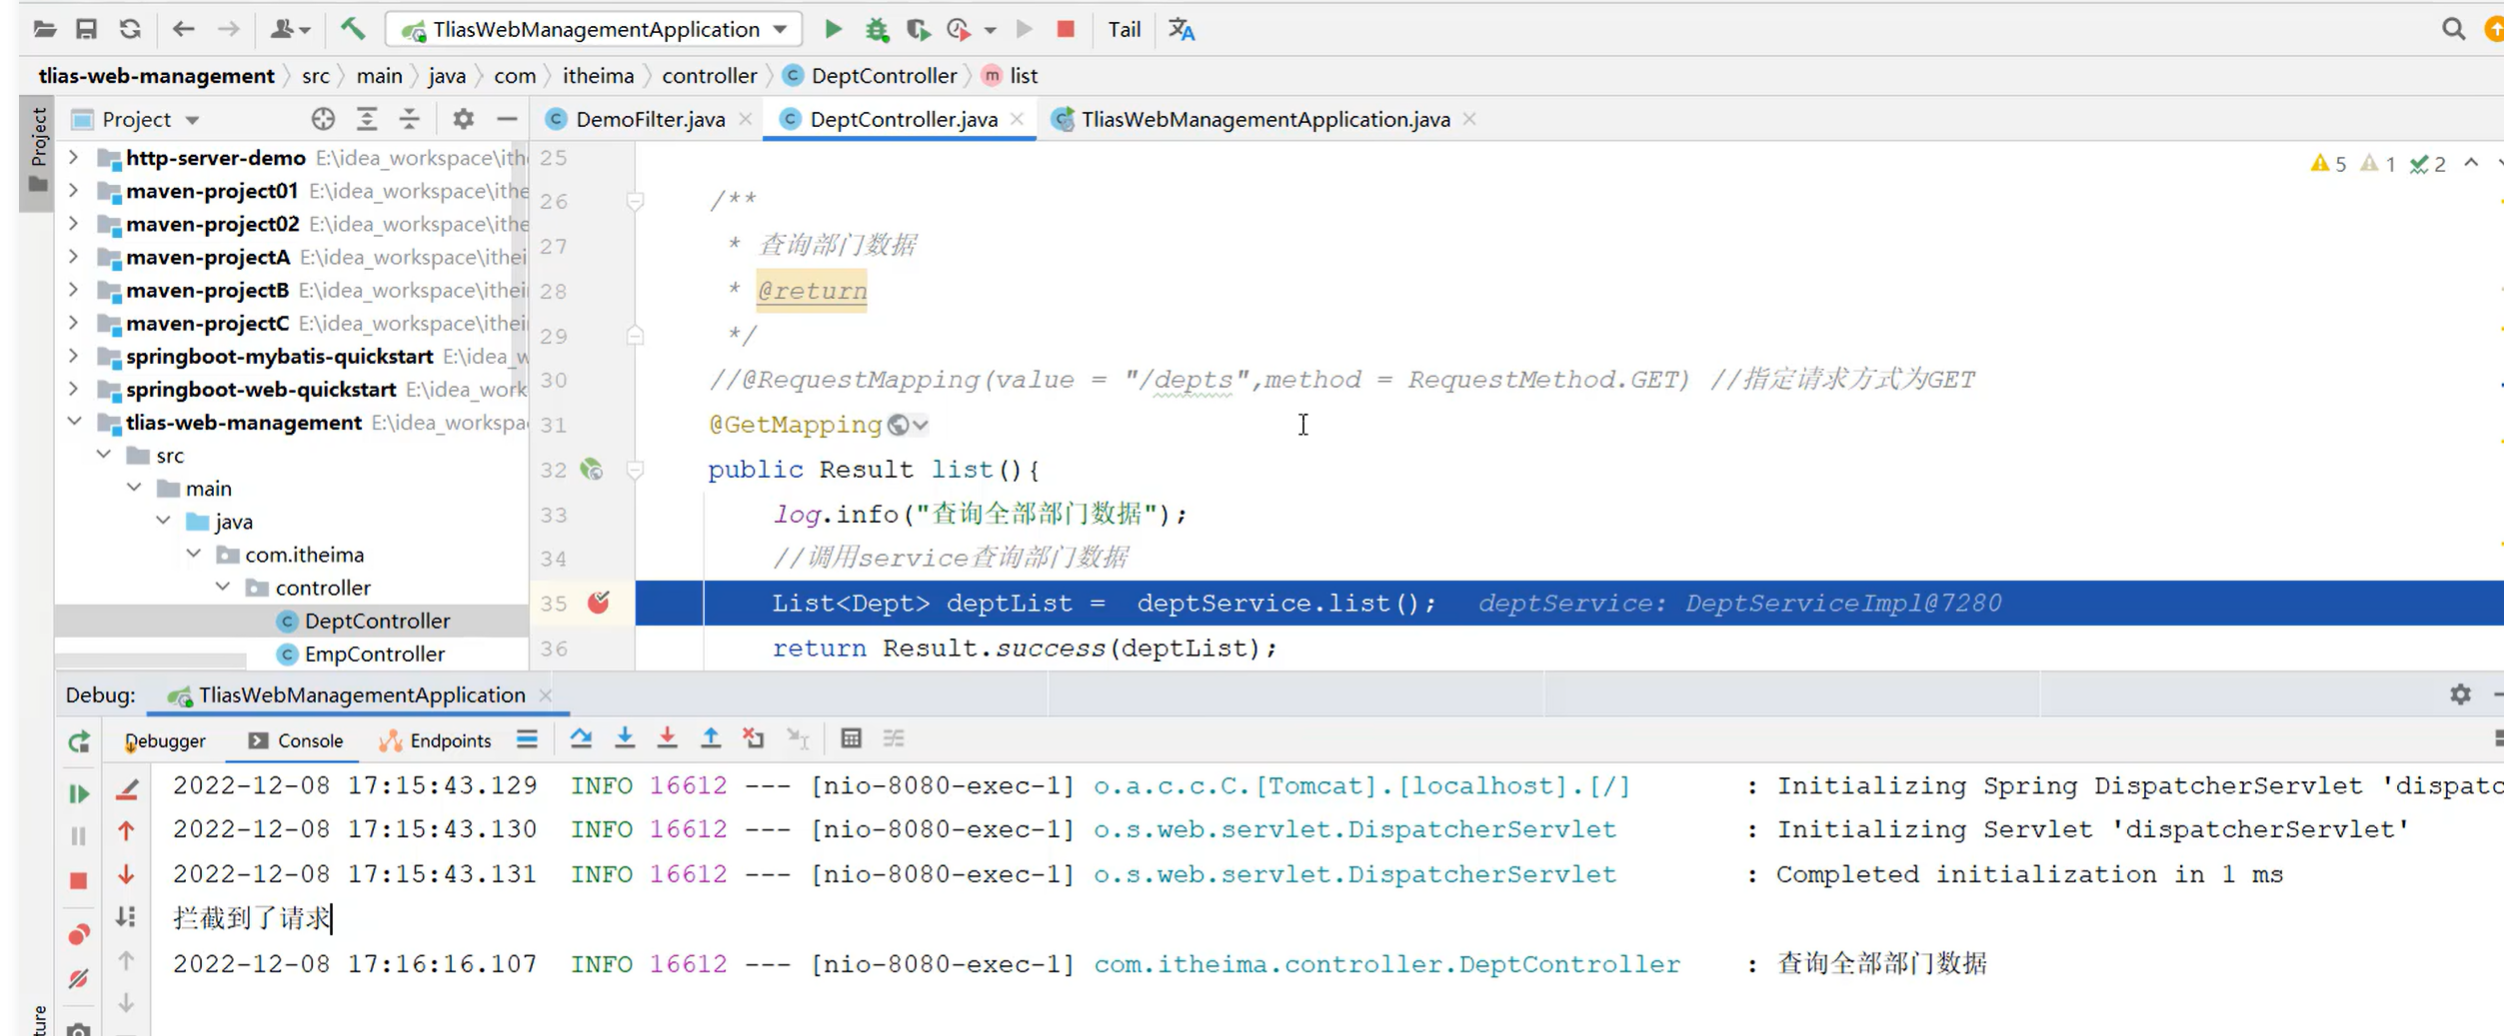Click the Step Over icon in debug toolbar

pyautogui.click(x=582, y=739)
